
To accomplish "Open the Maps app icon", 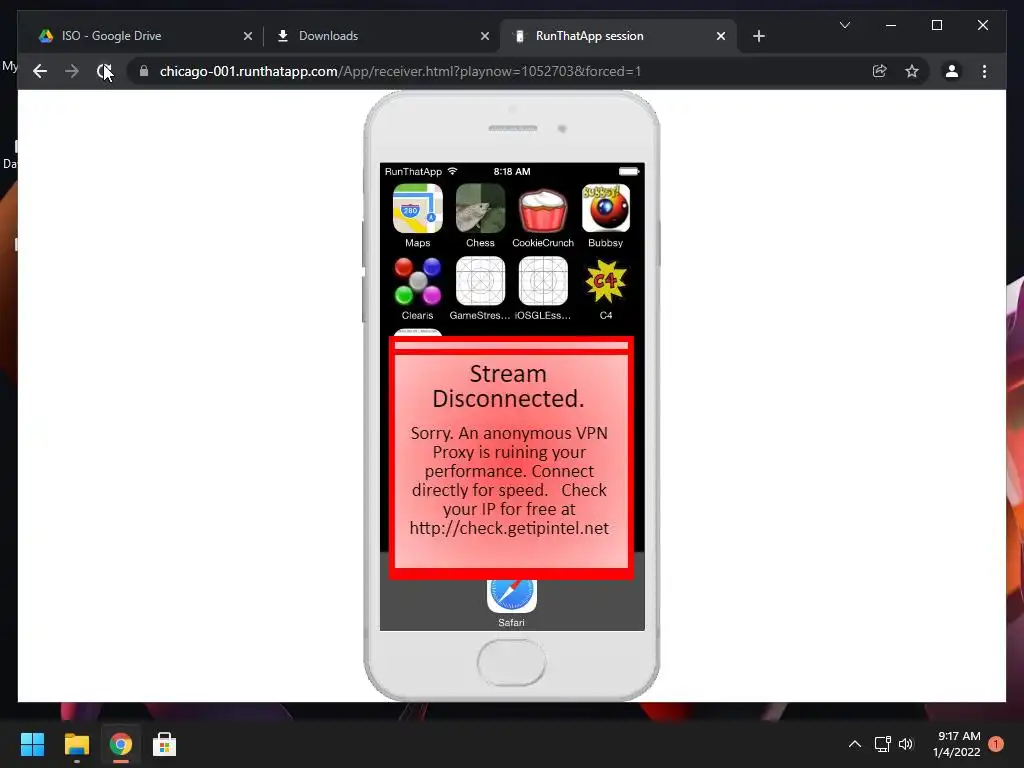I will point(418,208).
